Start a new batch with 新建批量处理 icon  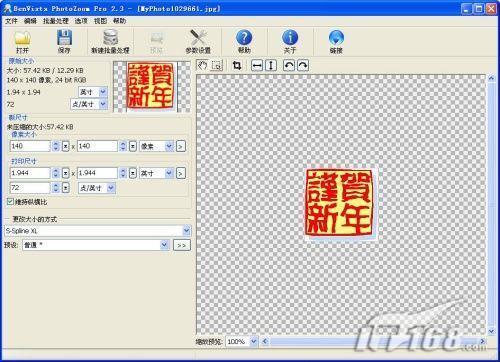point(110,42)
